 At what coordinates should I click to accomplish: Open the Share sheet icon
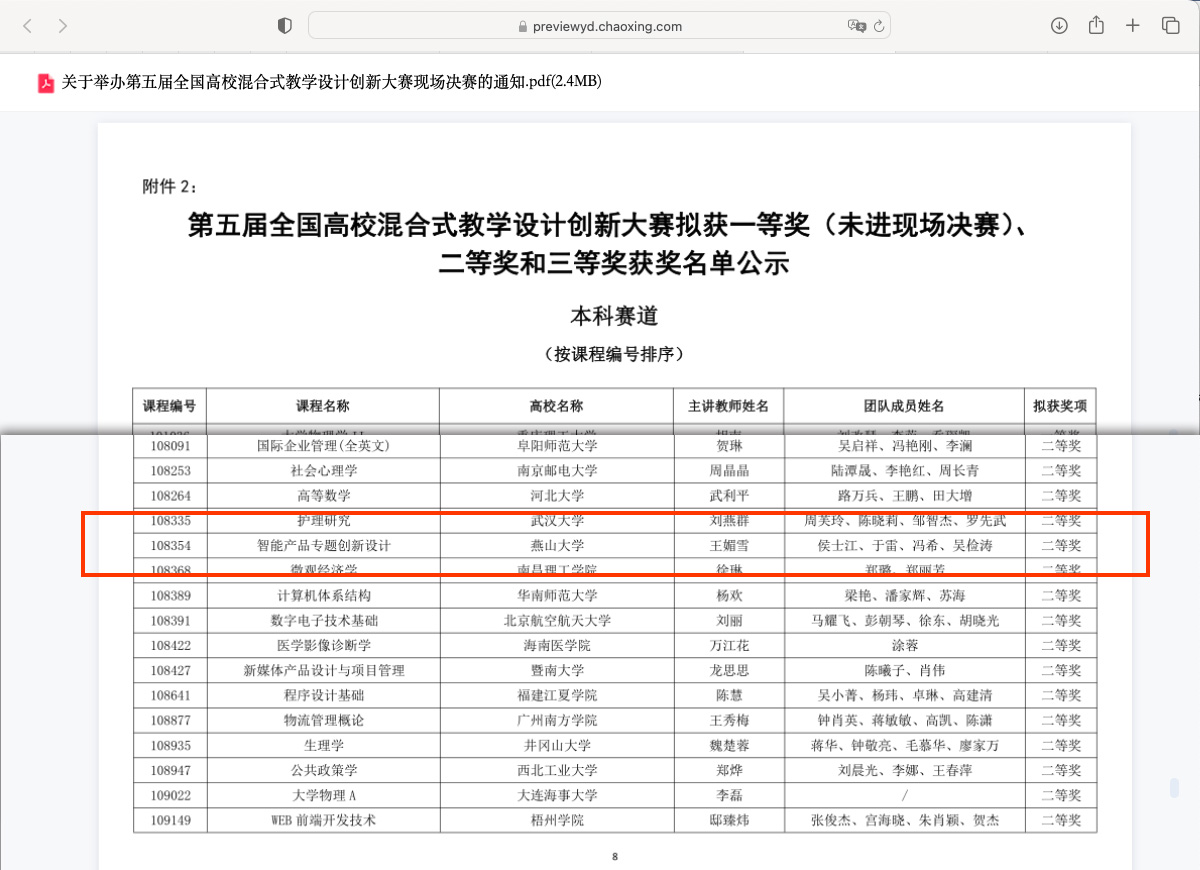[1096, 26]
